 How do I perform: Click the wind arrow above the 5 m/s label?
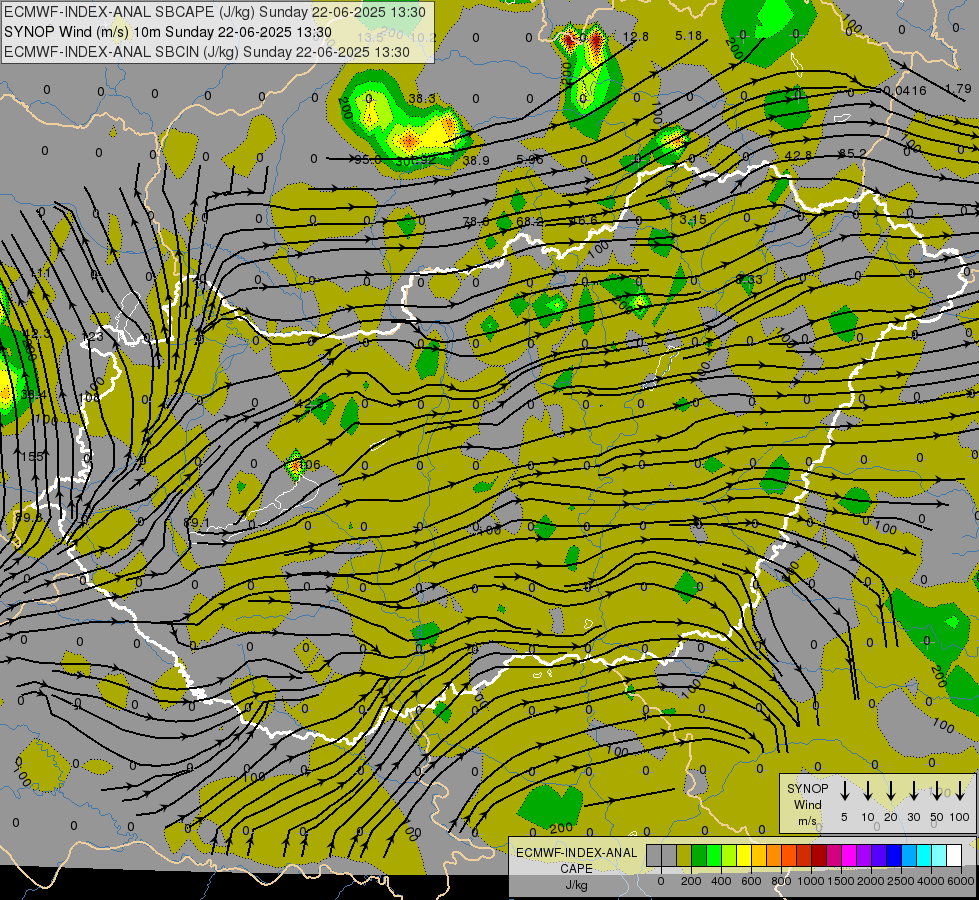click(x=844, y=791)
